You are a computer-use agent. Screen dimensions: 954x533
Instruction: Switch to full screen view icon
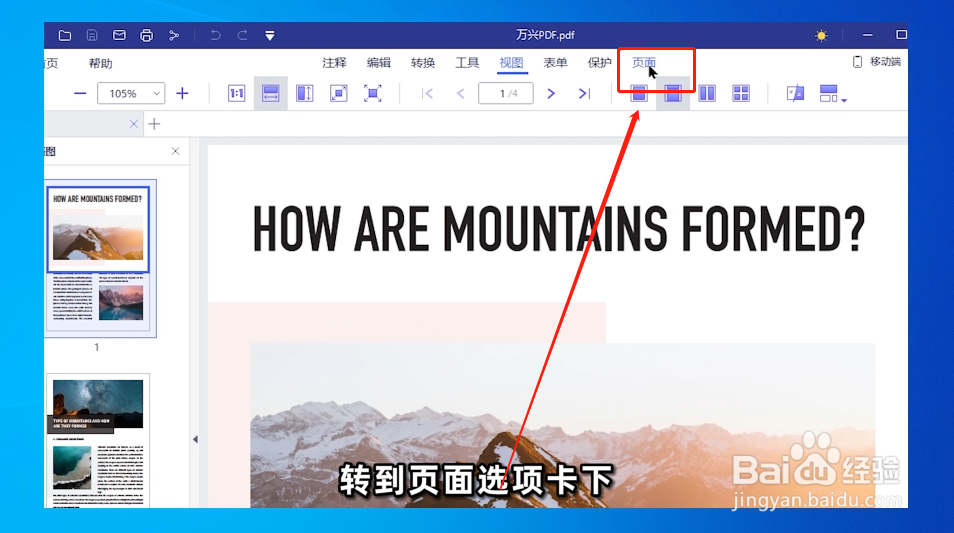click(x=373, y=94)
